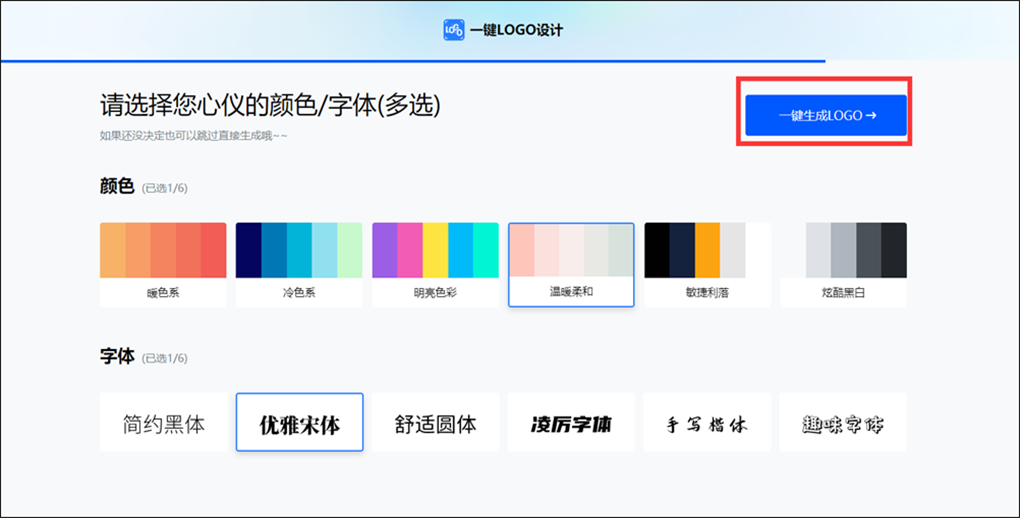
Task: Click the 颜色 section heading
Action: [x=117, y=187]
